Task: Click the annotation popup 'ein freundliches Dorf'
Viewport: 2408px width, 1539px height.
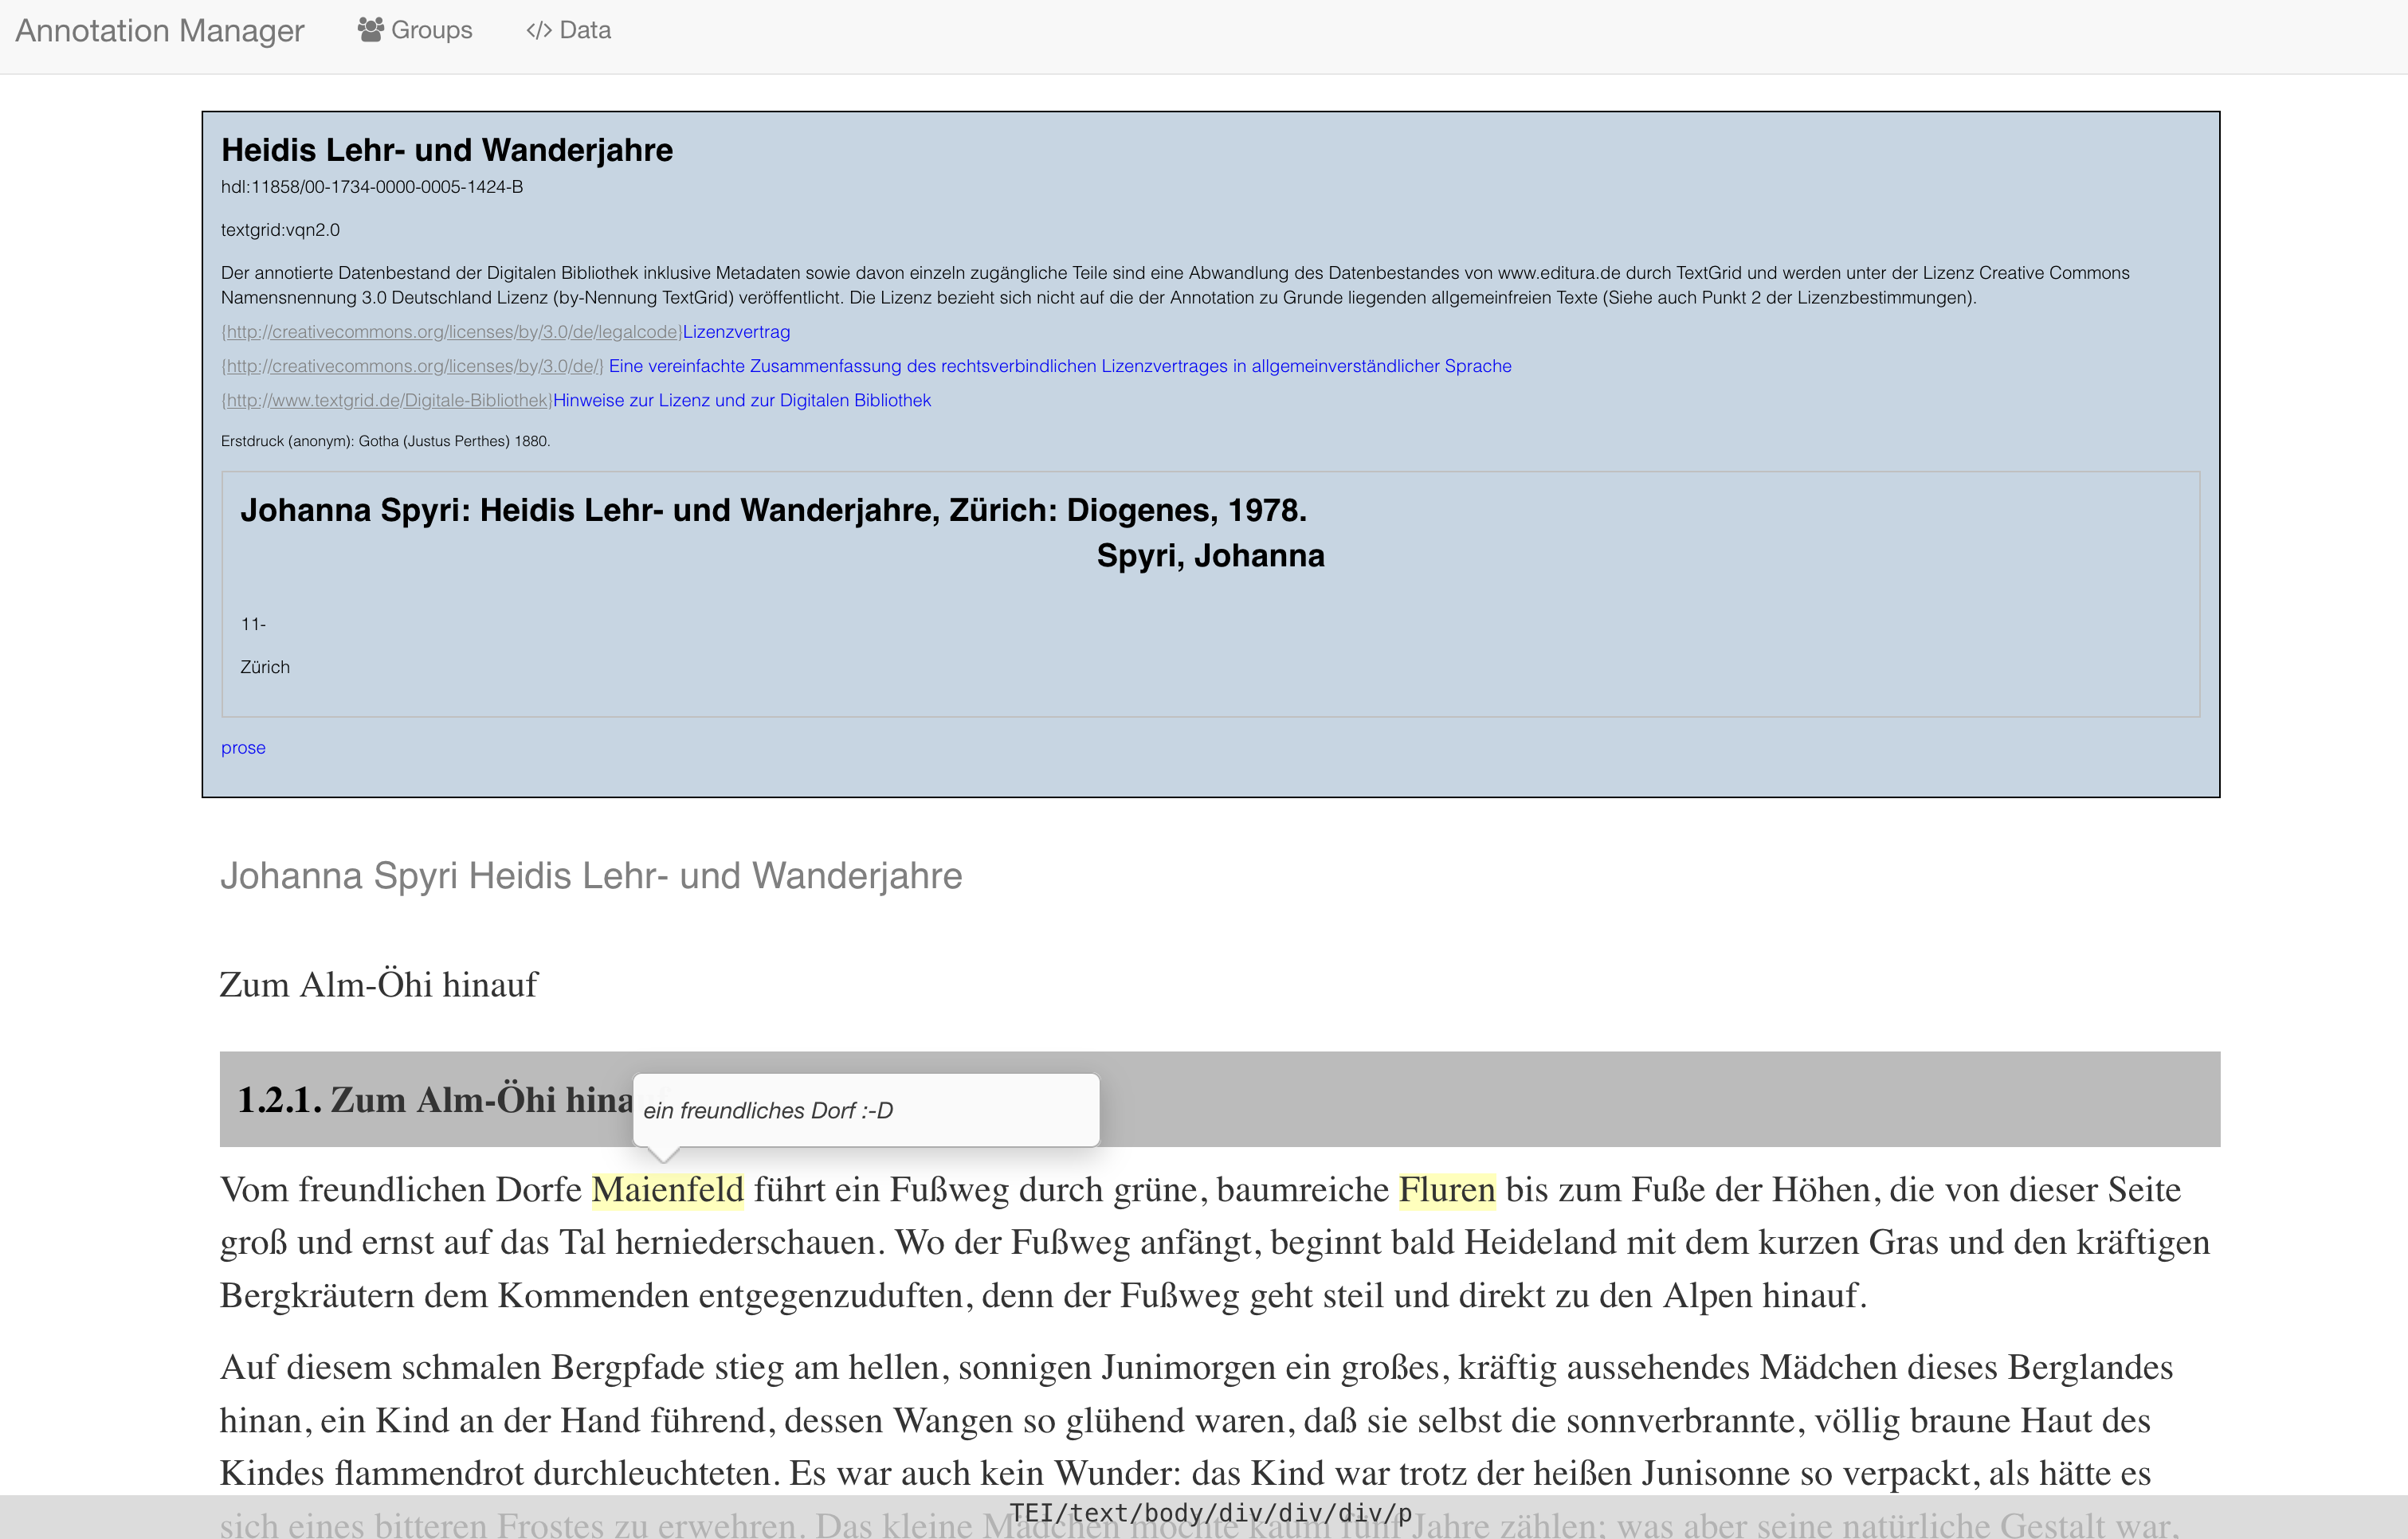Action: point(866,1110)
